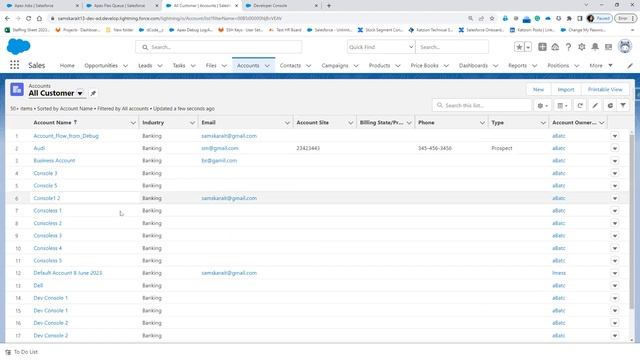Open Industry column options chevron
The height and width of the screenshot is (360, 640).
point(192,122)
